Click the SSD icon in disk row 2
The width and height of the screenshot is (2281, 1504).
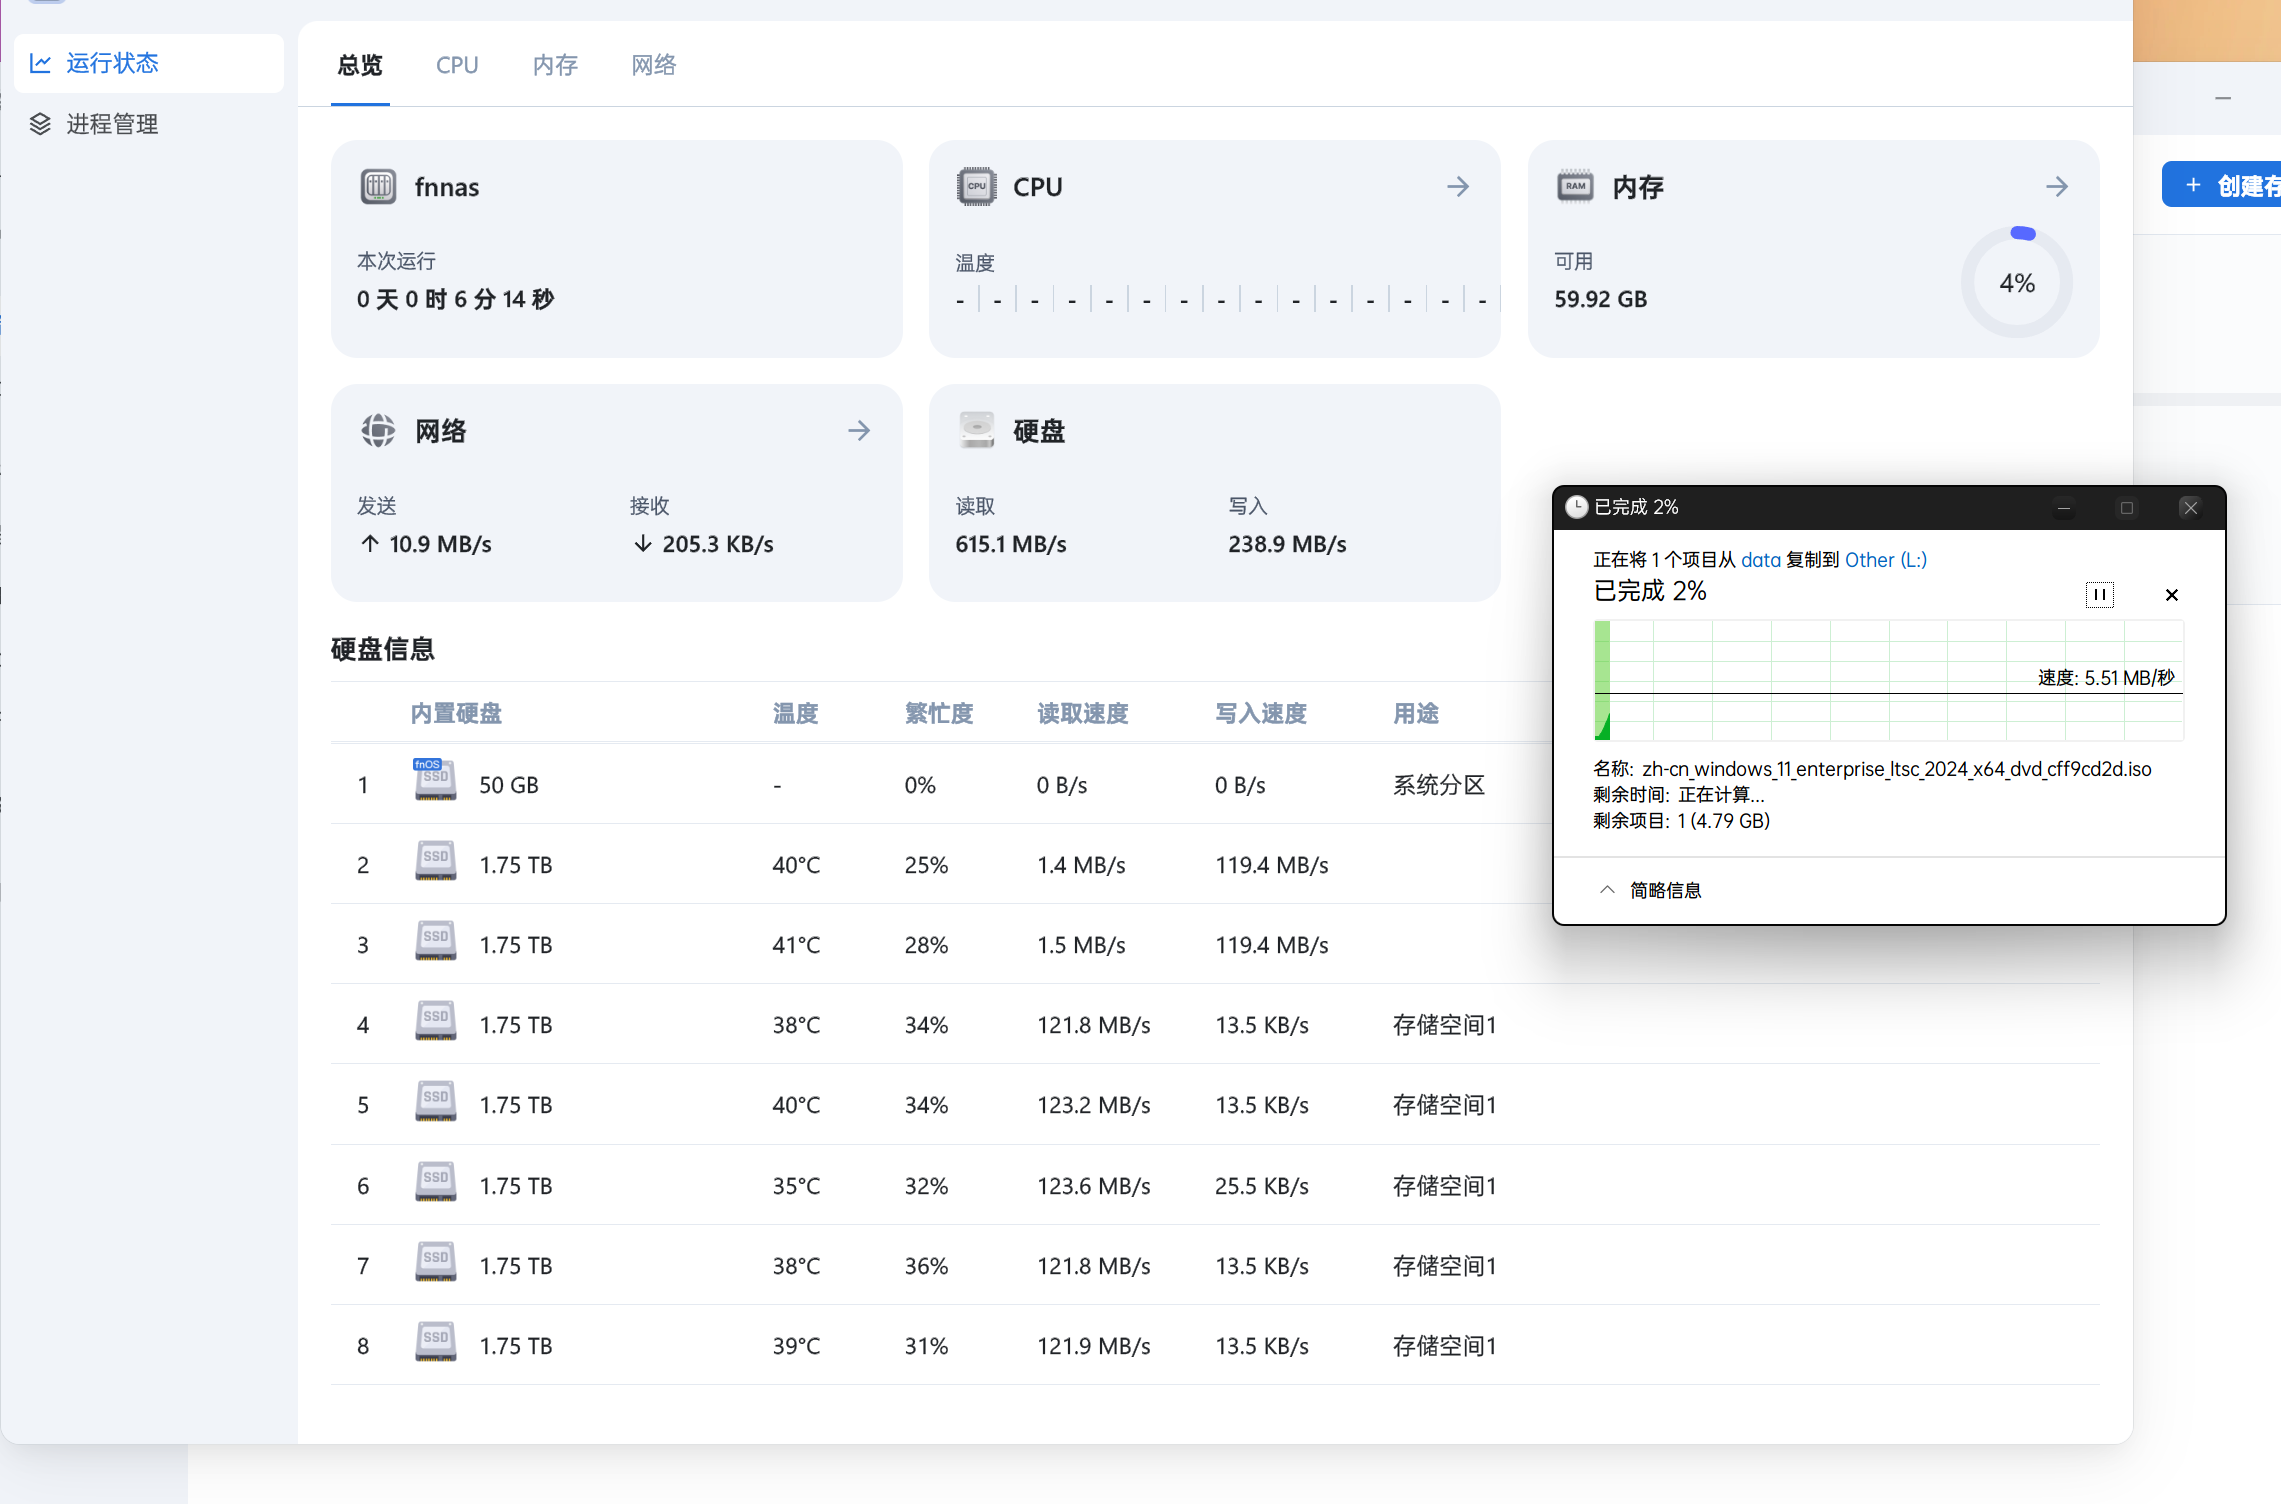pos(435,862)
